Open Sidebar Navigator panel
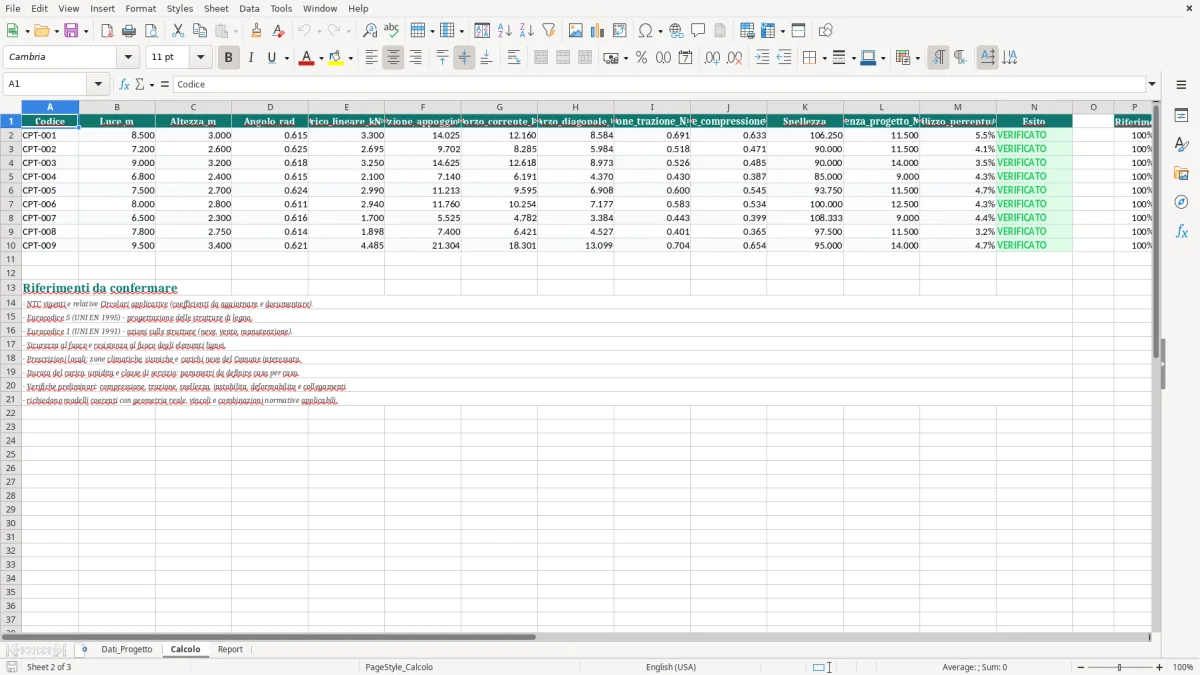The width and height of the screenshot is (1200, 675). [x=1181, y=202]
